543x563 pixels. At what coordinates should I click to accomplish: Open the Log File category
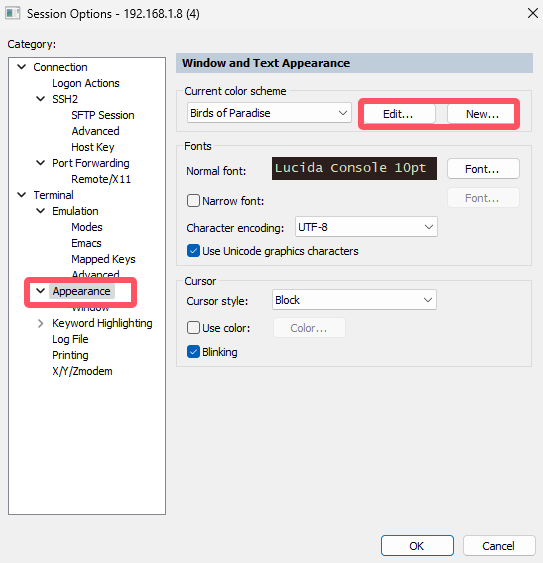pyautogui.click(x=70, y=339)
